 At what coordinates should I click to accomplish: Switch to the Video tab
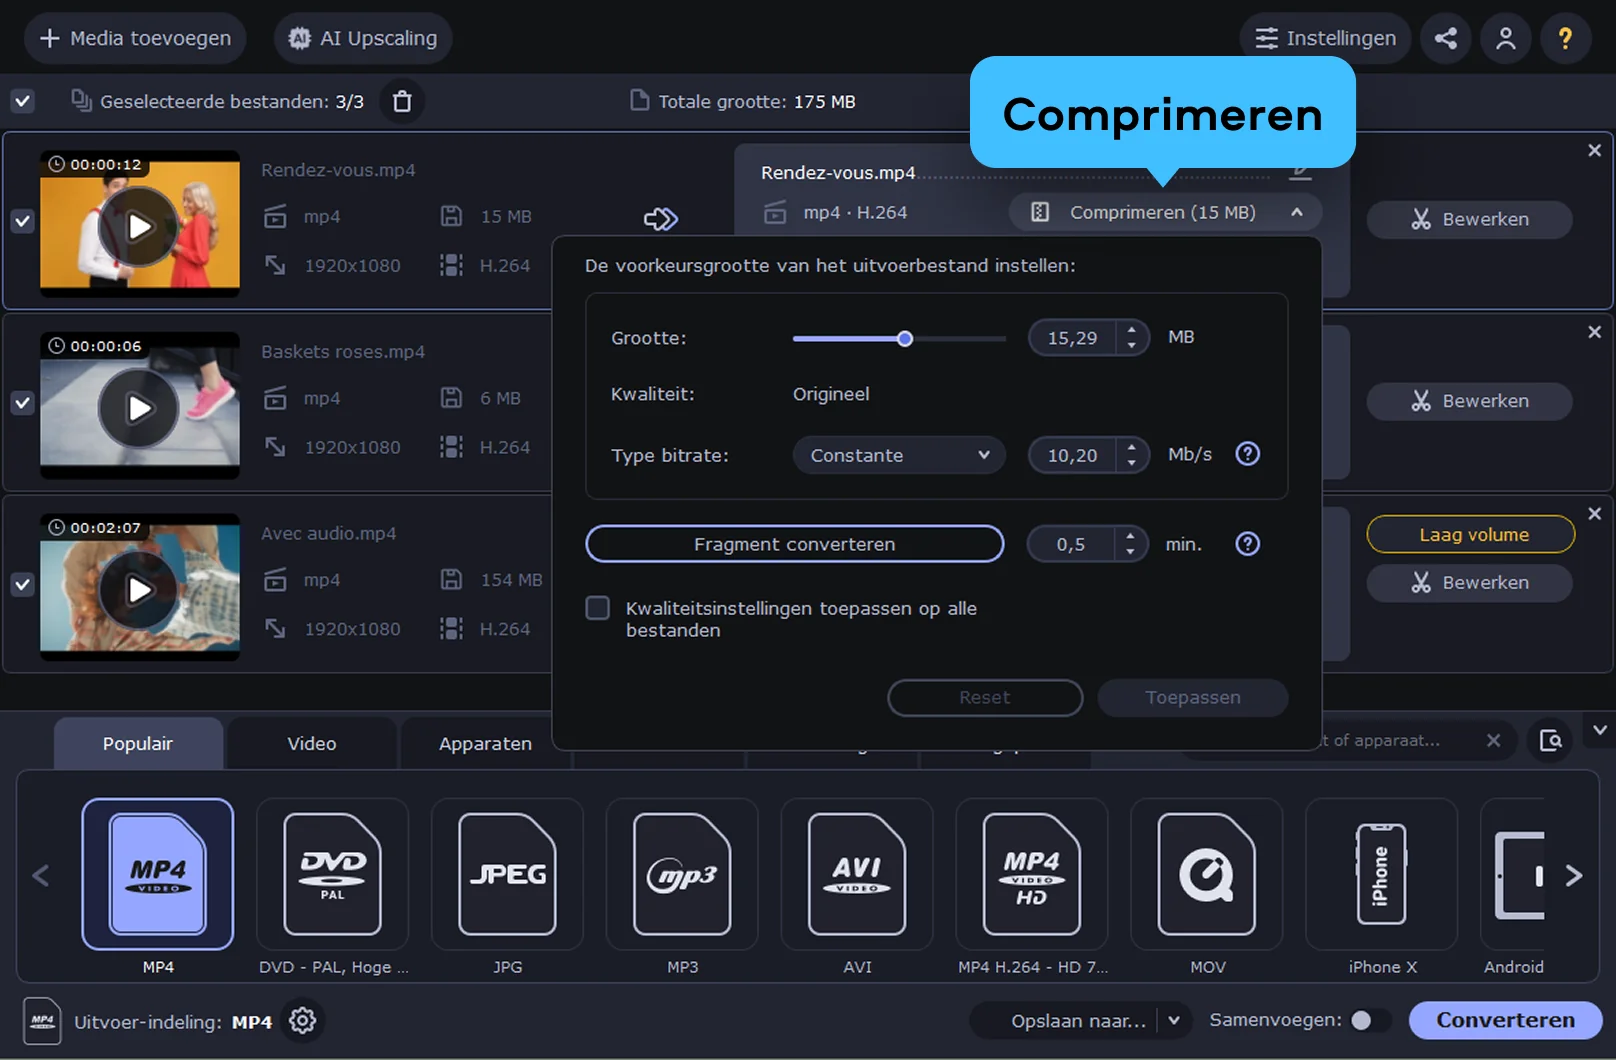(x=312, y=743)
